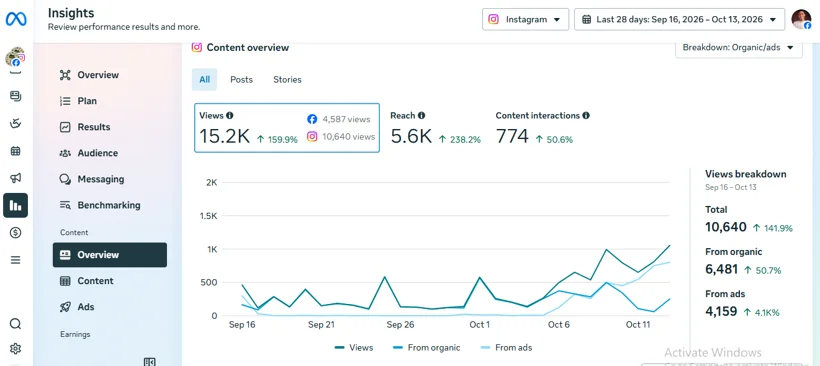This screenshot has width=820, height=366.
Task: Open the top Overview item above Plan
Action: pos(110,75)
